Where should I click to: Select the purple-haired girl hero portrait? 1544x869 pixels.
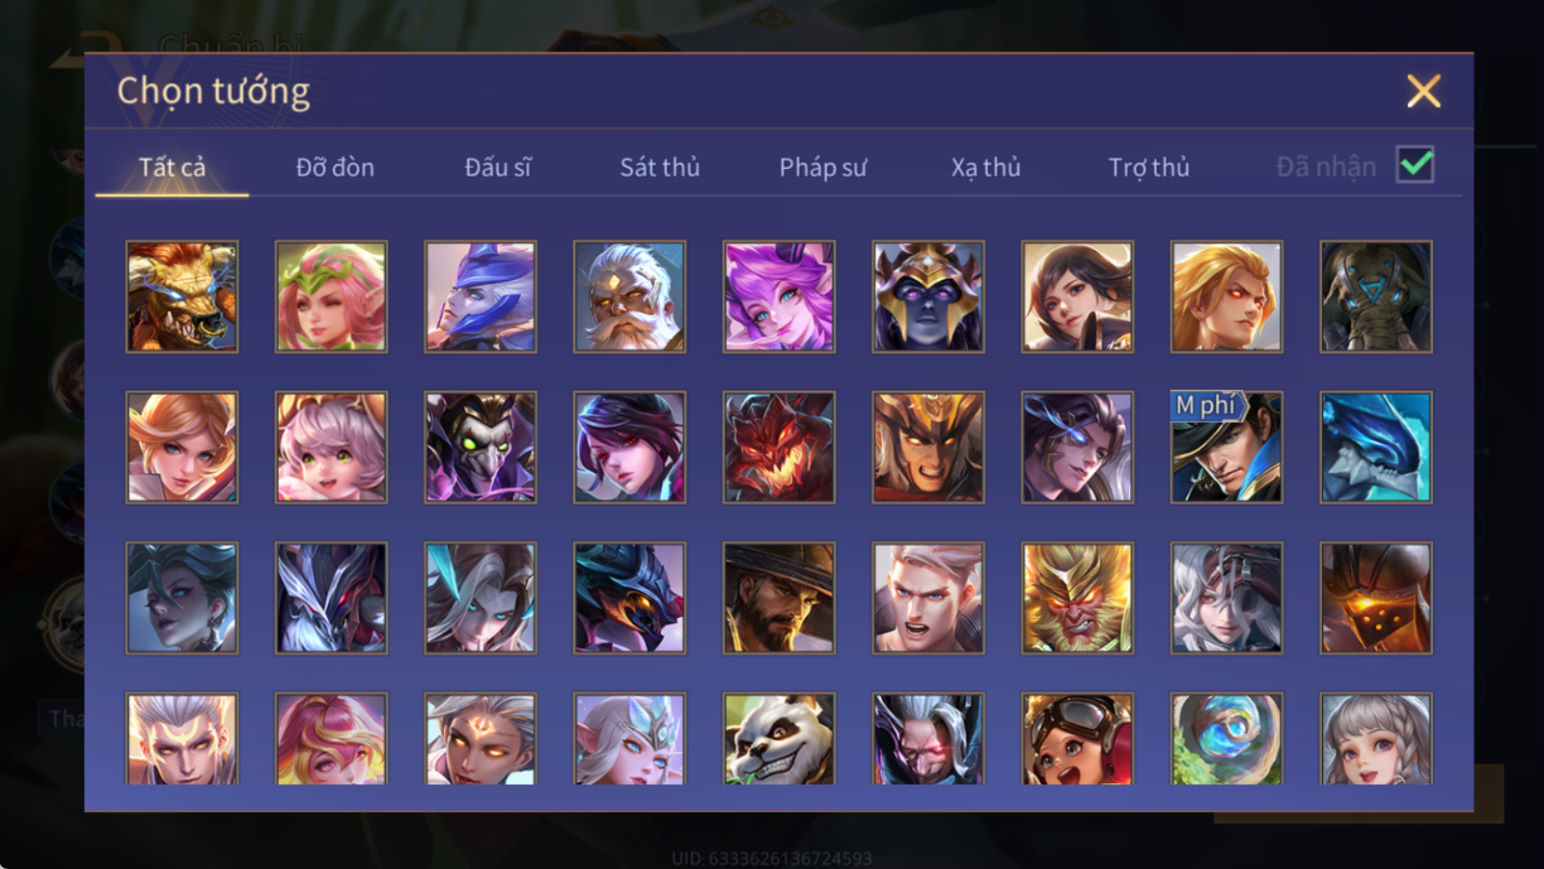coord(779,296)
